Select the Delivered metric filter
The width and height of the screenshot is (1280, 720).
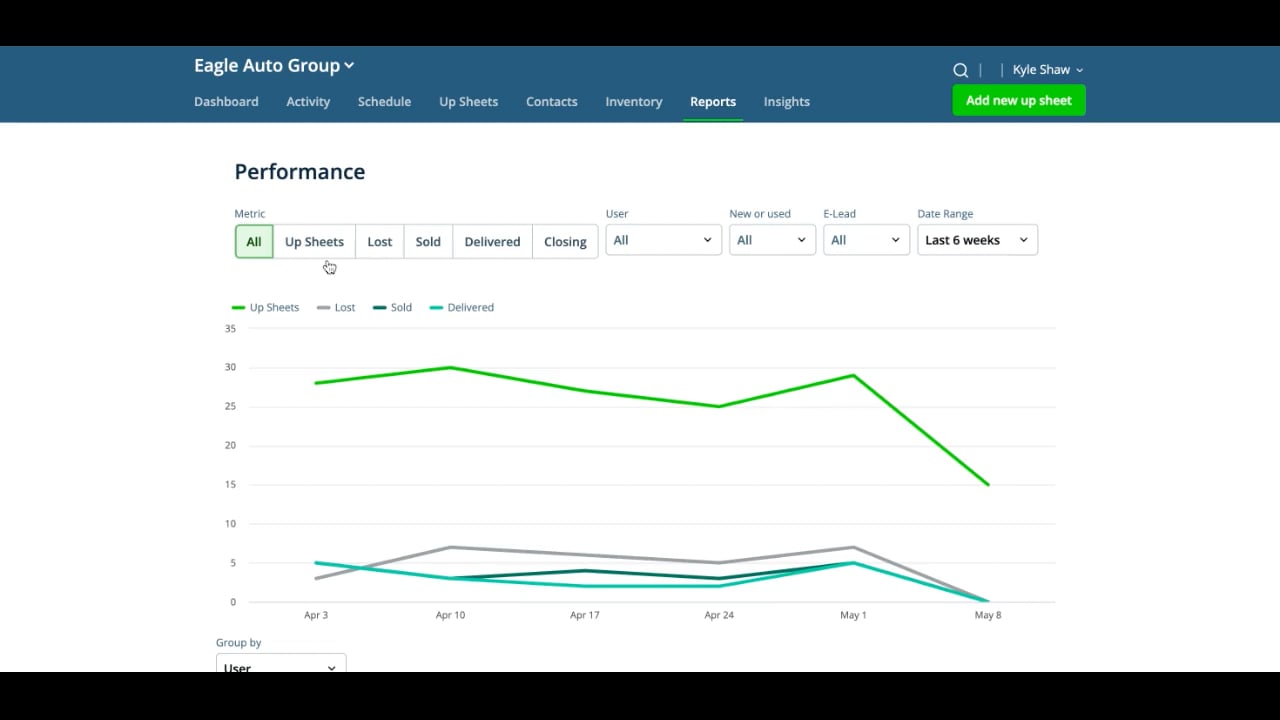492,241
